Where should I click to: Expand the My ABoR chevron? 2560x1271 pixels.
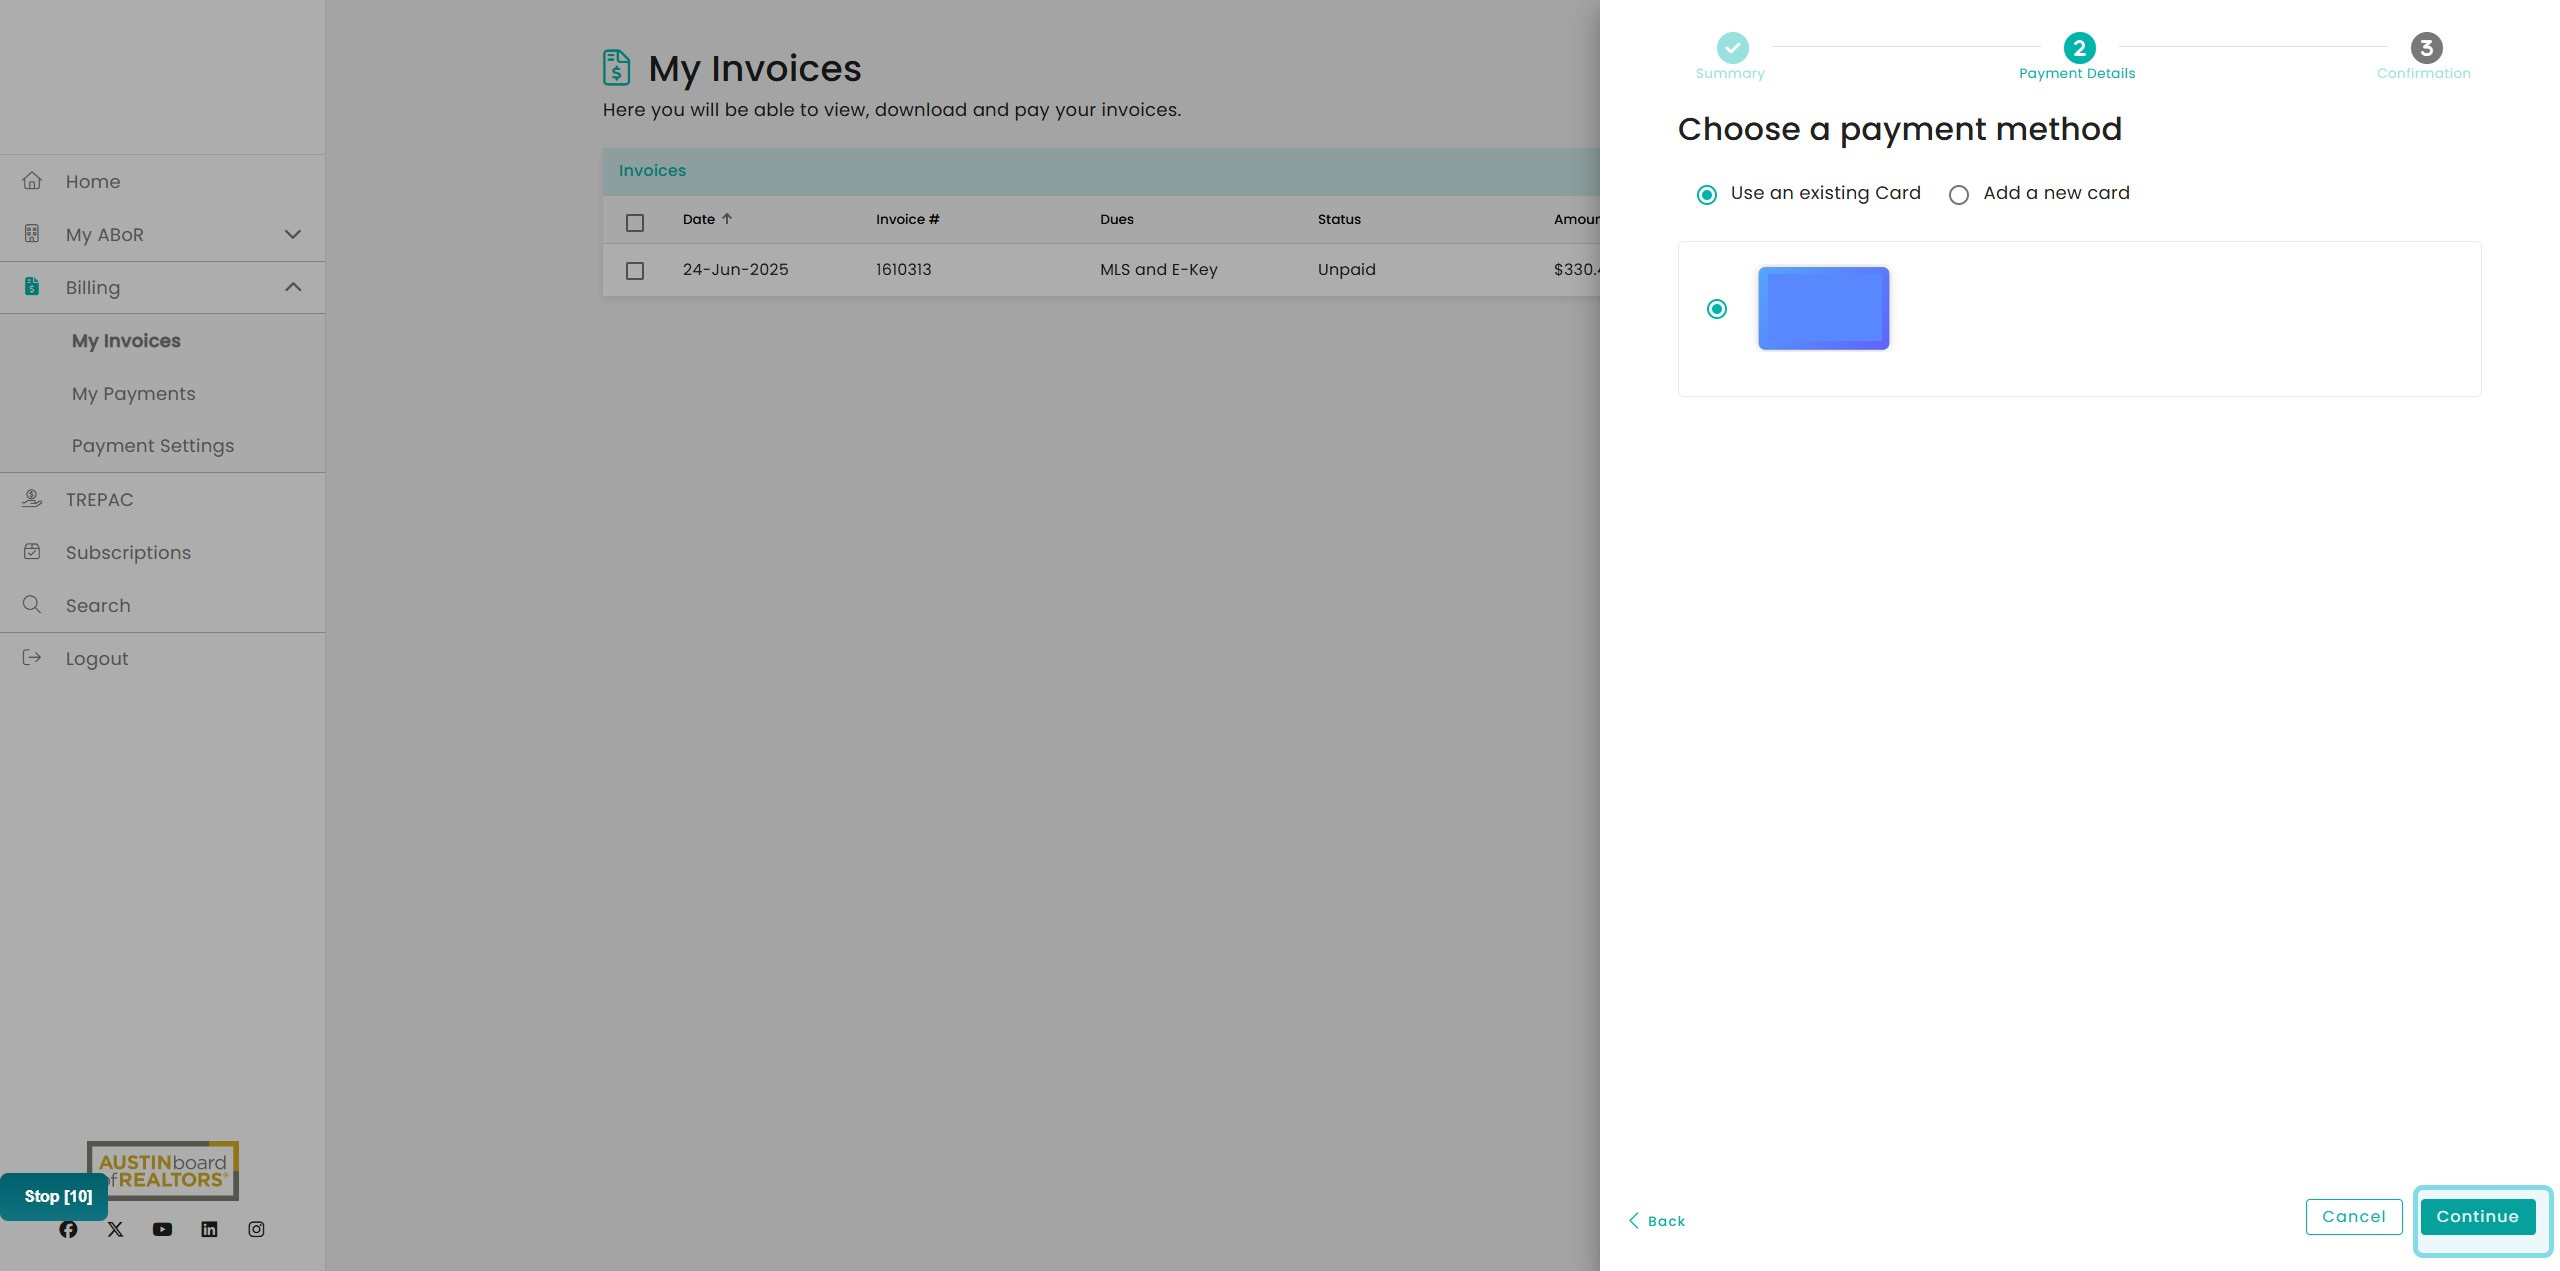293,234
